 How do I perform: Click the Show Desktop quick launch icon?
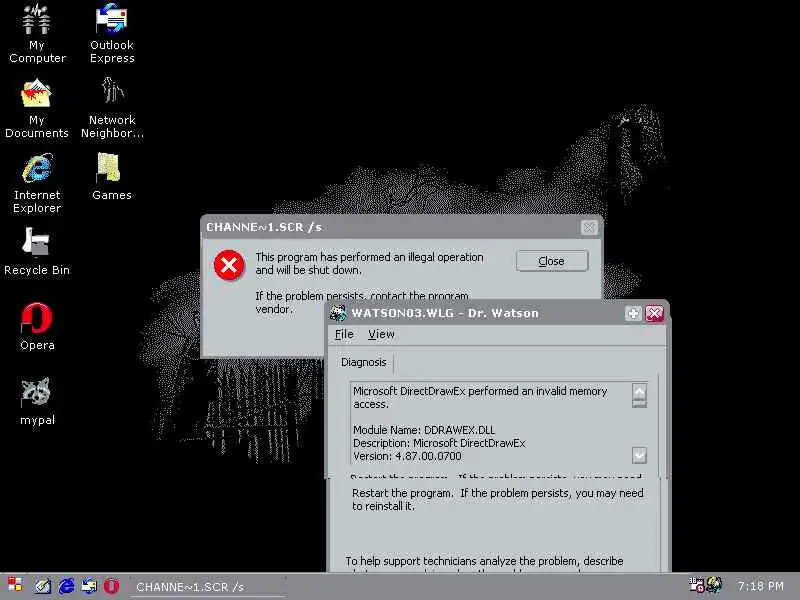pos(42,586)
